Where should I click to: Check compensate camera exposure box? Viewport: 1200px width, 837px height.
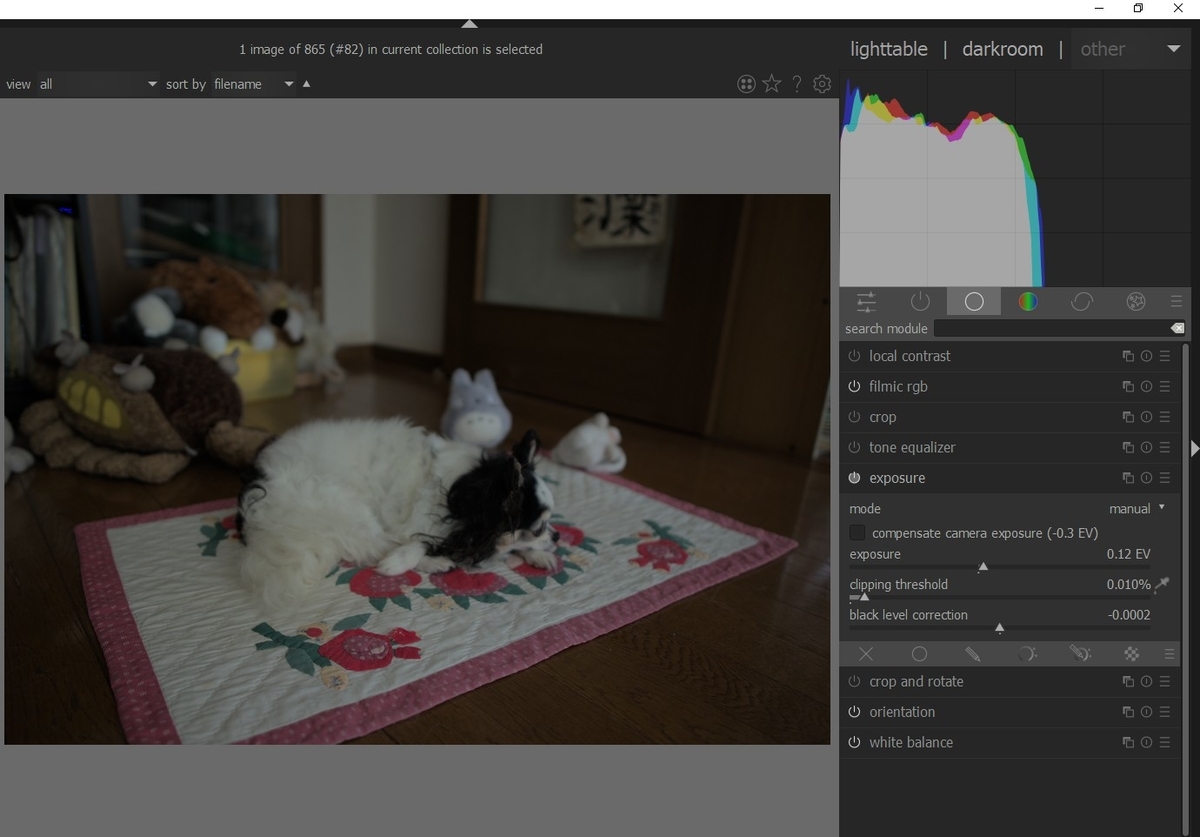pyautogui.click(x=857, y=533)
